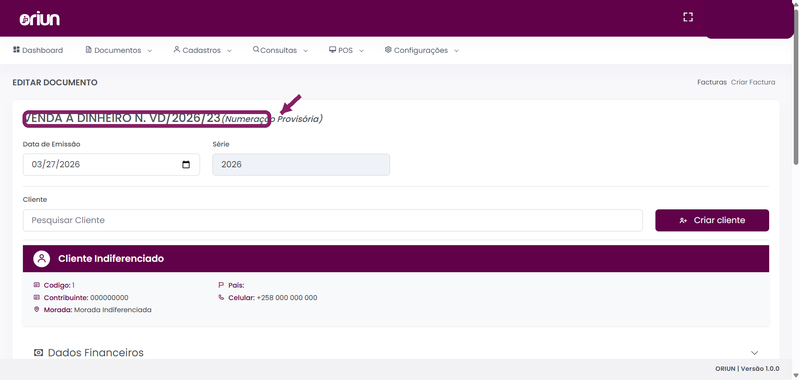Open the Documentos menu
Screen dimensions: 800x380
[118, 50]
